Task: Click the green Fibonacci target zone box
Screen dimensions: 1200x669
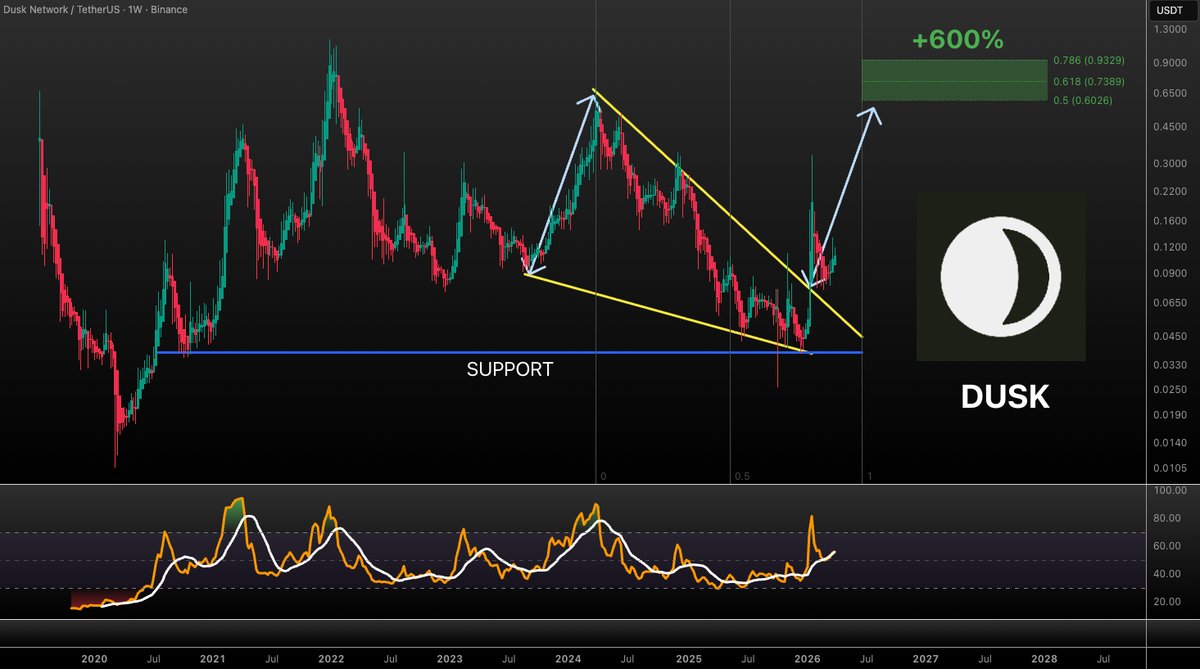Action: [954, 80]
